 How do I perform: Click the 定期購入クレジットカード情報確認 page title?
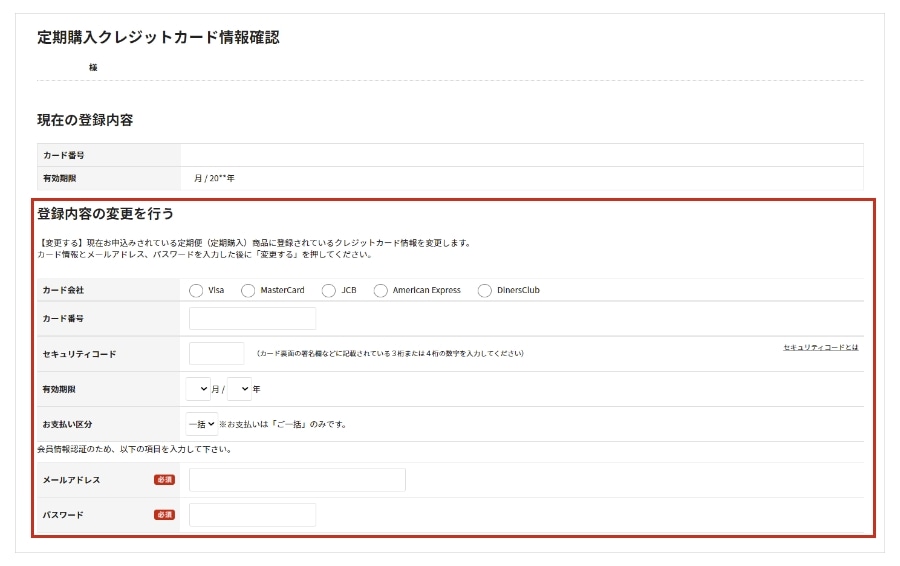point(158,37)
